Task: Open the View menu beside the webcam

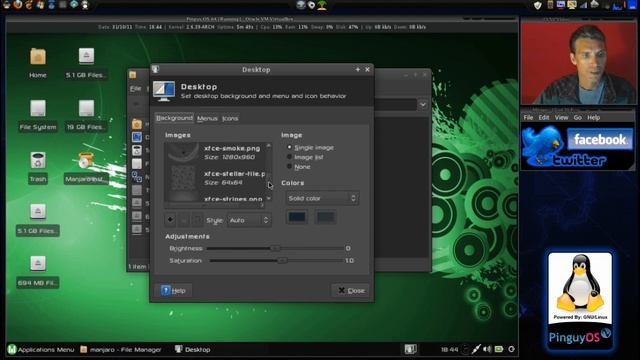Action: 561,118
